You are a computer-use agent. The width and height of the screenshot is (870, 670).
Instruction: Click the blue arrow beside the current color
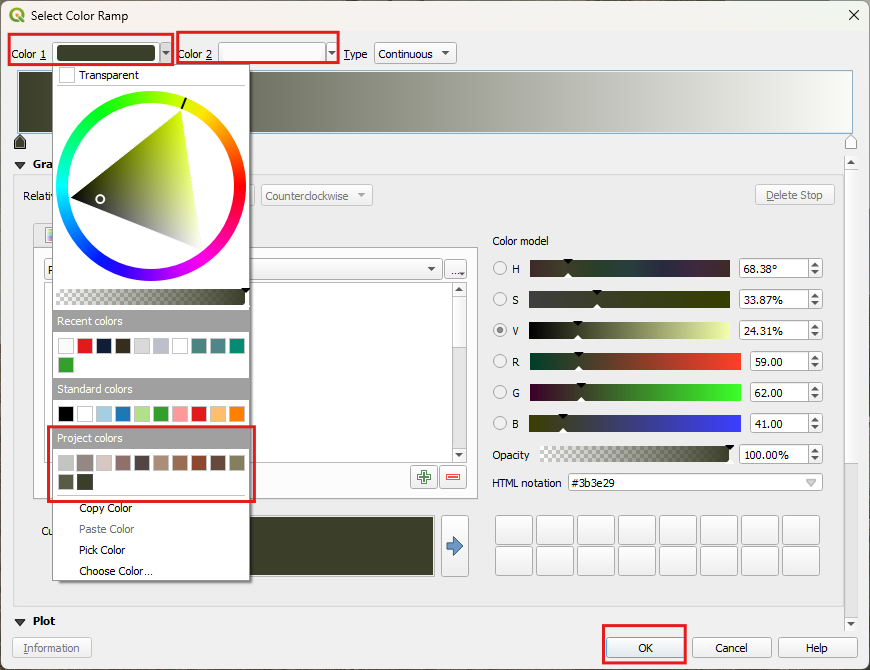(x=455, y=545)
